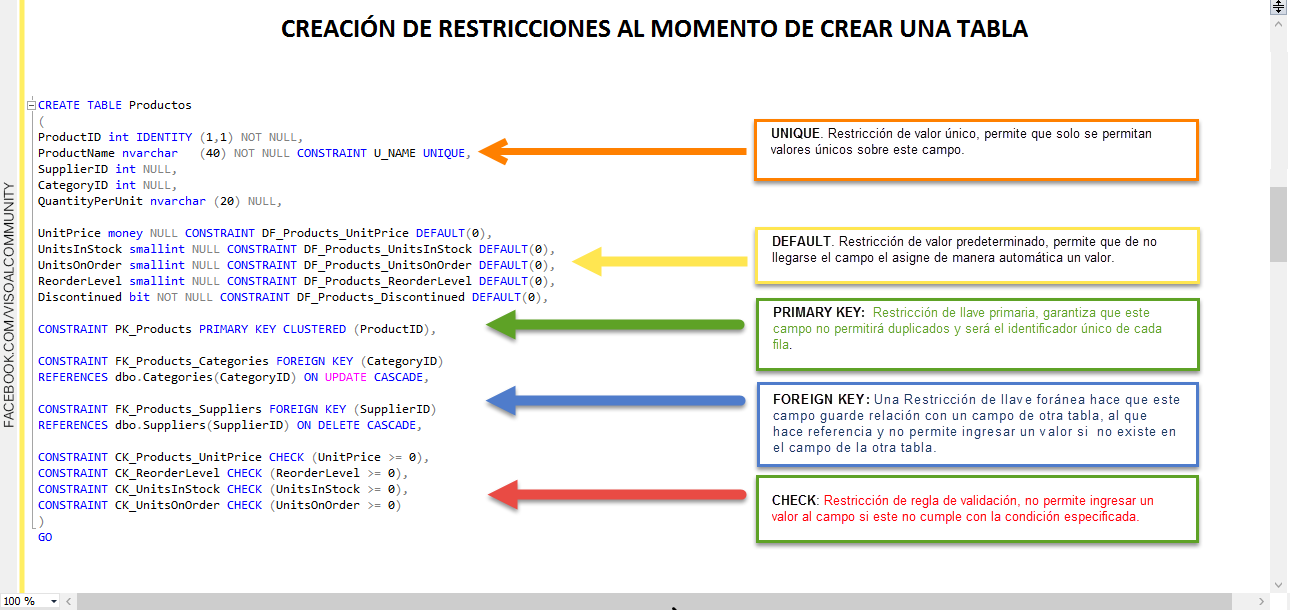Click the GO statement at the script end
The image size is (1290, 612).
(45, 537)
